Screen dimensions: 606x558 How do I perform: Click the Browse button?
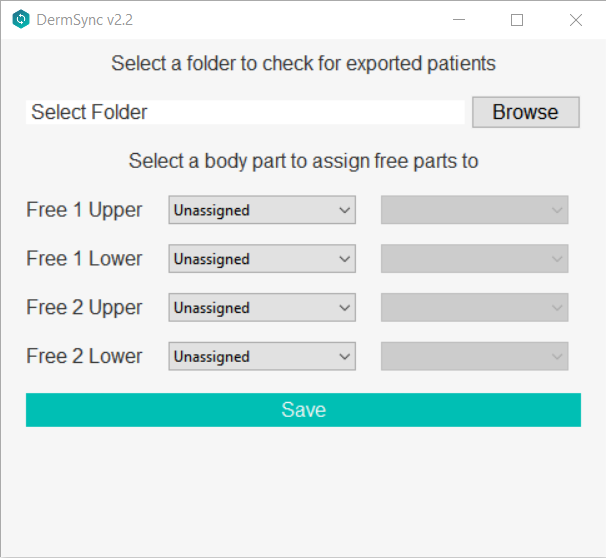point(525,112)
